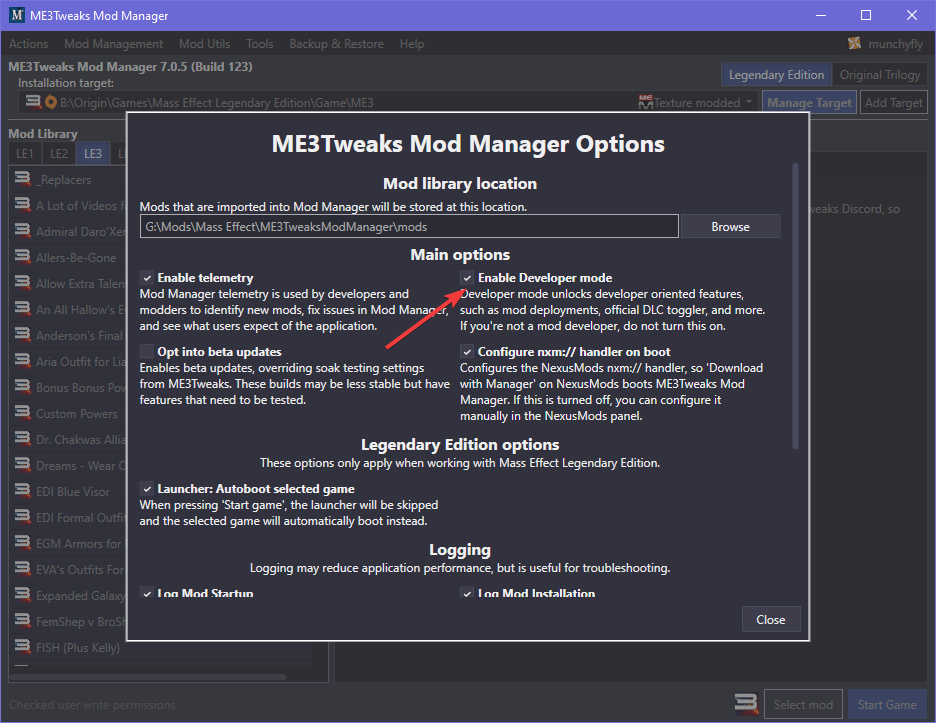Click the mod icon beside Admiral Daro'Xen
936x723 pixels.
[23, 230]
